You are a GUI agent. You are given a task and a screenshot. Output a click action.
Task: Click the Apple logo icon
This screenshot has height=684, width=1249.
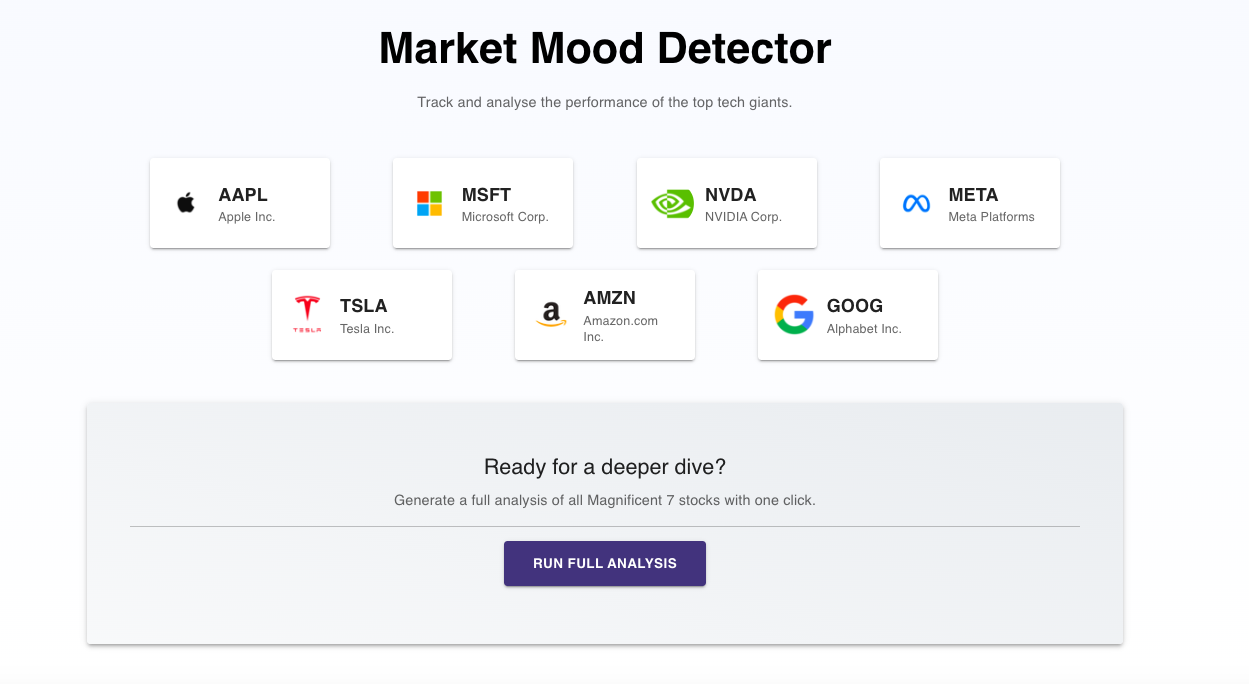pos(186,204)
